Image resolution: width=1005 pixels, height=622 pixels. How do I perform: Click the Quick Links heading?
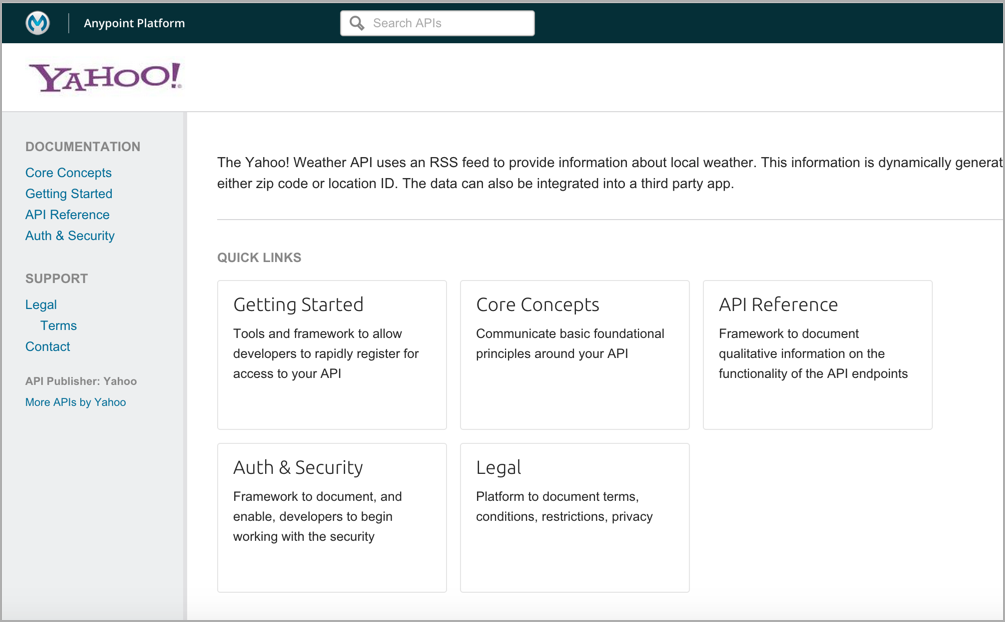[259, 258]
